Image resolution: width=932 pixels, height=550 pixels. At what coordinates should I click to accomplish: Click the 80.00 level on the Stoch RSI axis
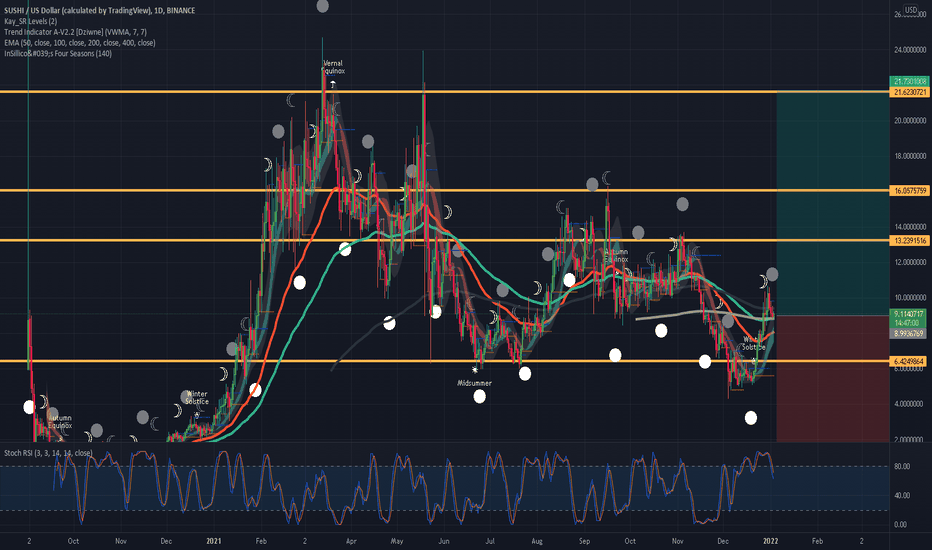[902, 467]
